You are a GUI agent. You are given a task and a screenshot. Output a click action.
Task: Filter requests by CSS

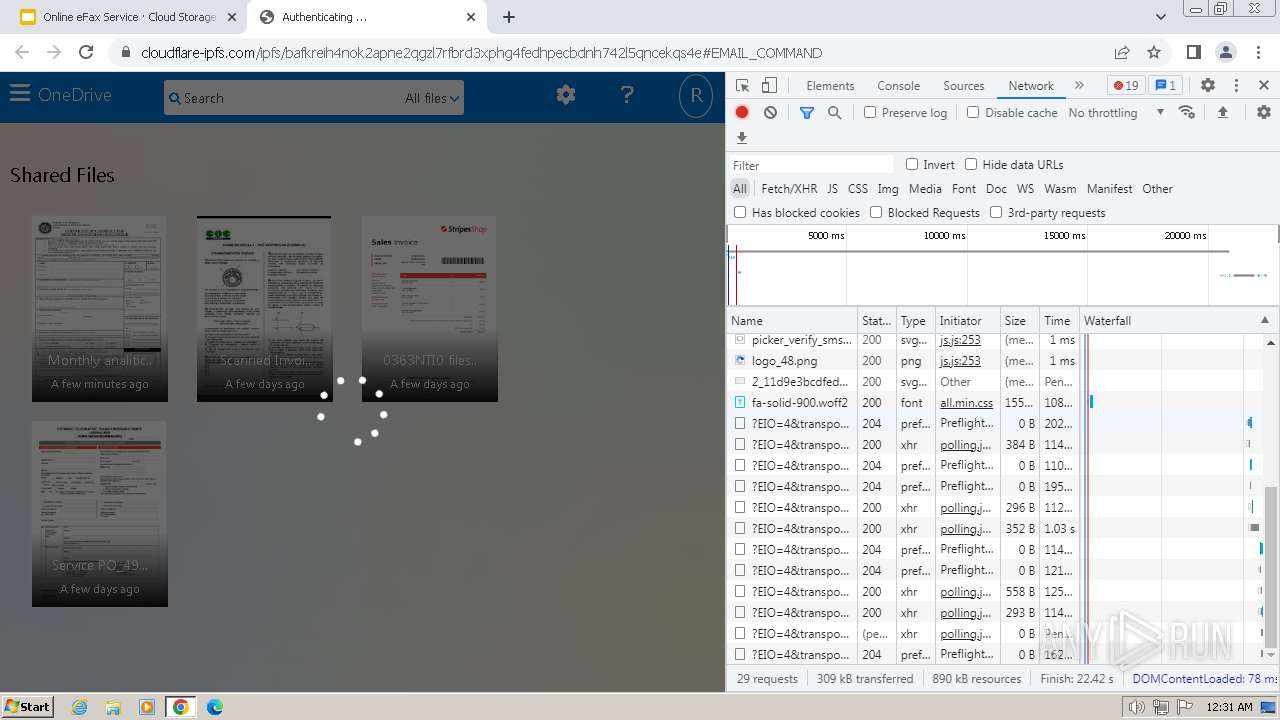[x=858, y=188]
